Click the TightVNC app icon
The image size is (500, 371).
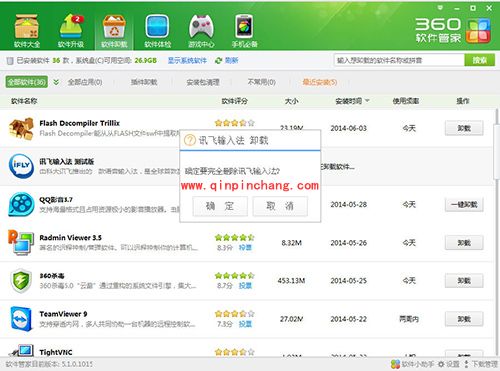(x=22, y=351)
